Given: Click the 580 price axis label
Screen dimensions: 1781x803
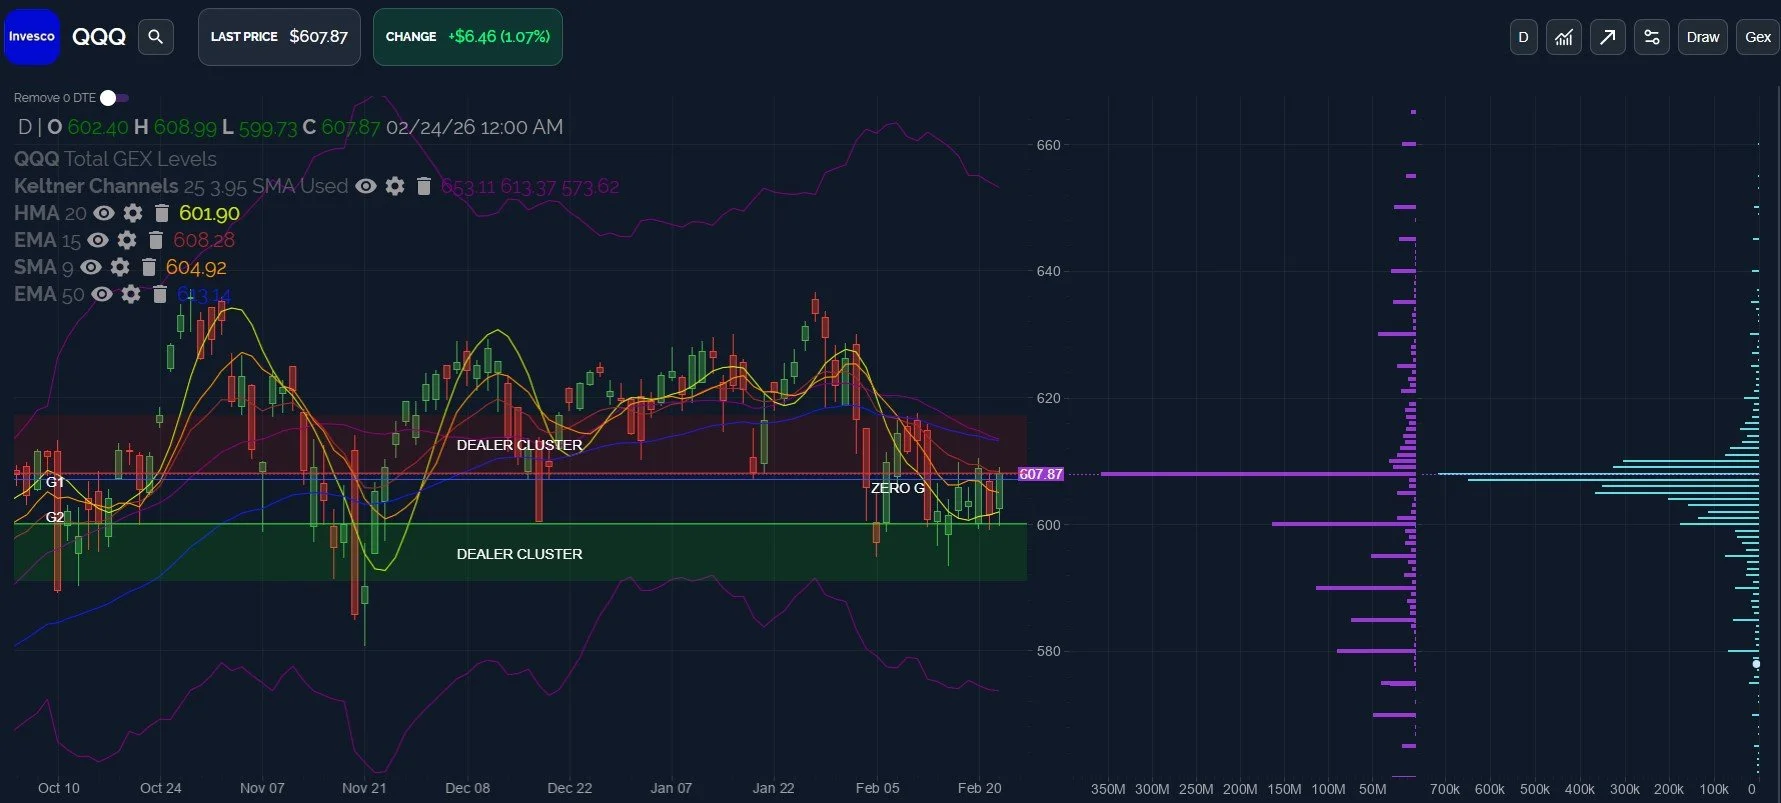Looking at the screenshot, I should pos(1048,651).
